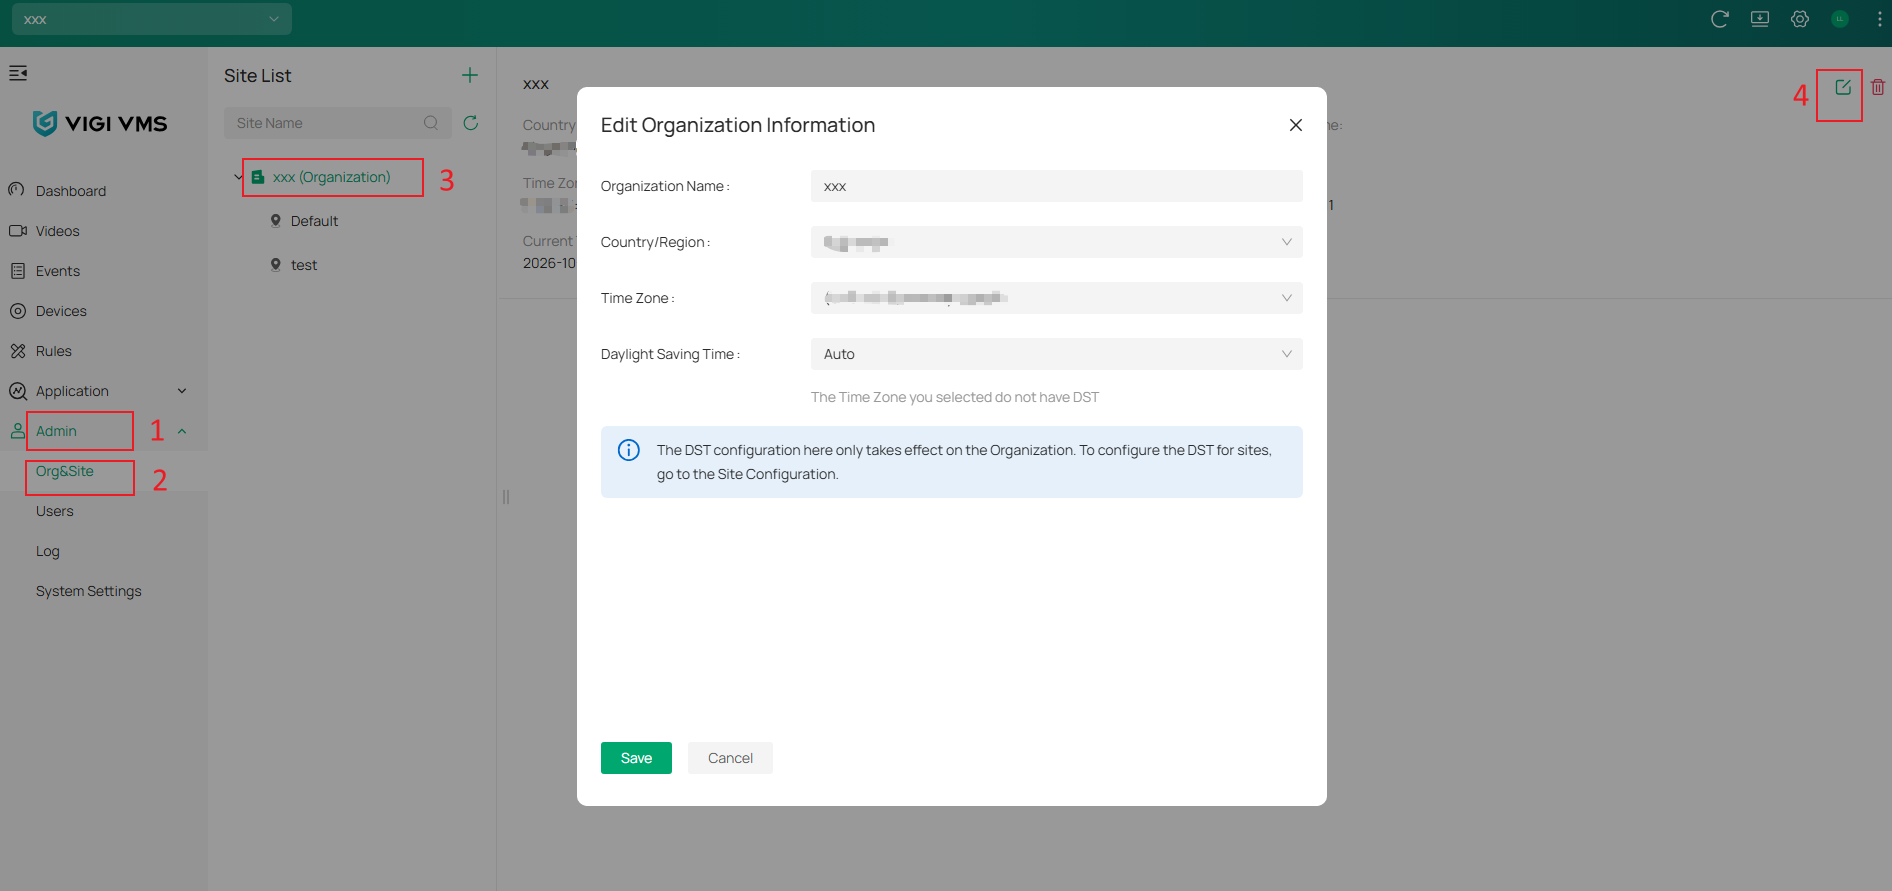1892x891 pixels.
Task: Collapse the xxx organization tree arrow
Action: [238, 177]
